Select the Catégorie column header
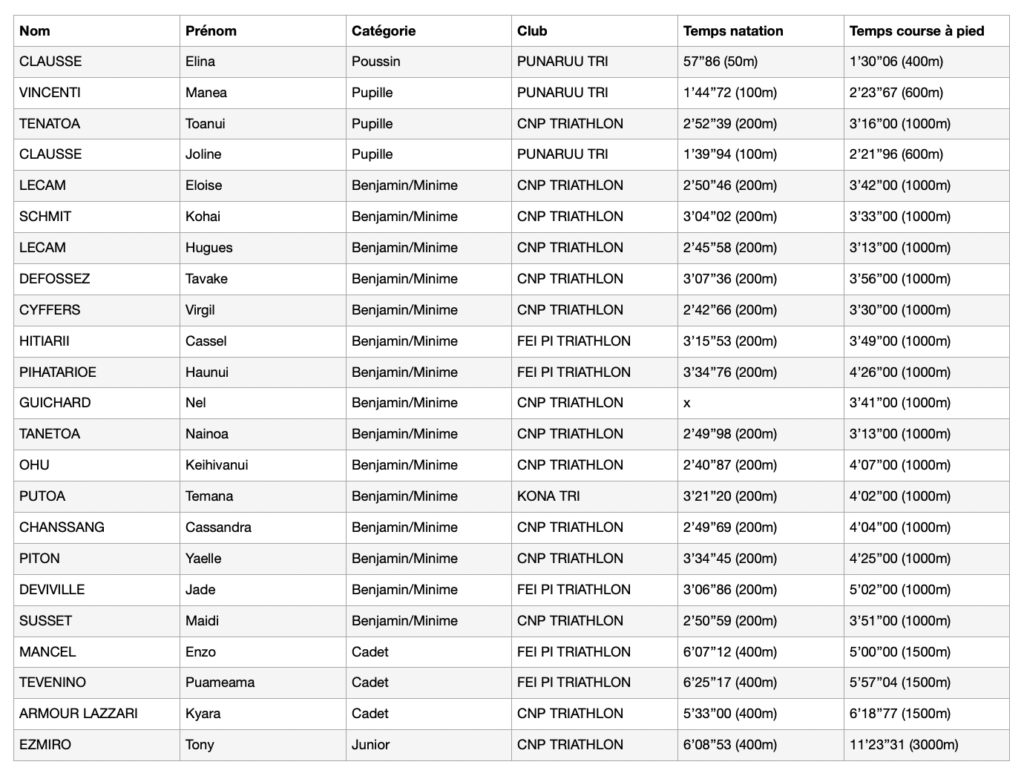The width and height of the screenshot is (1024, 776). tap(428, 31)
